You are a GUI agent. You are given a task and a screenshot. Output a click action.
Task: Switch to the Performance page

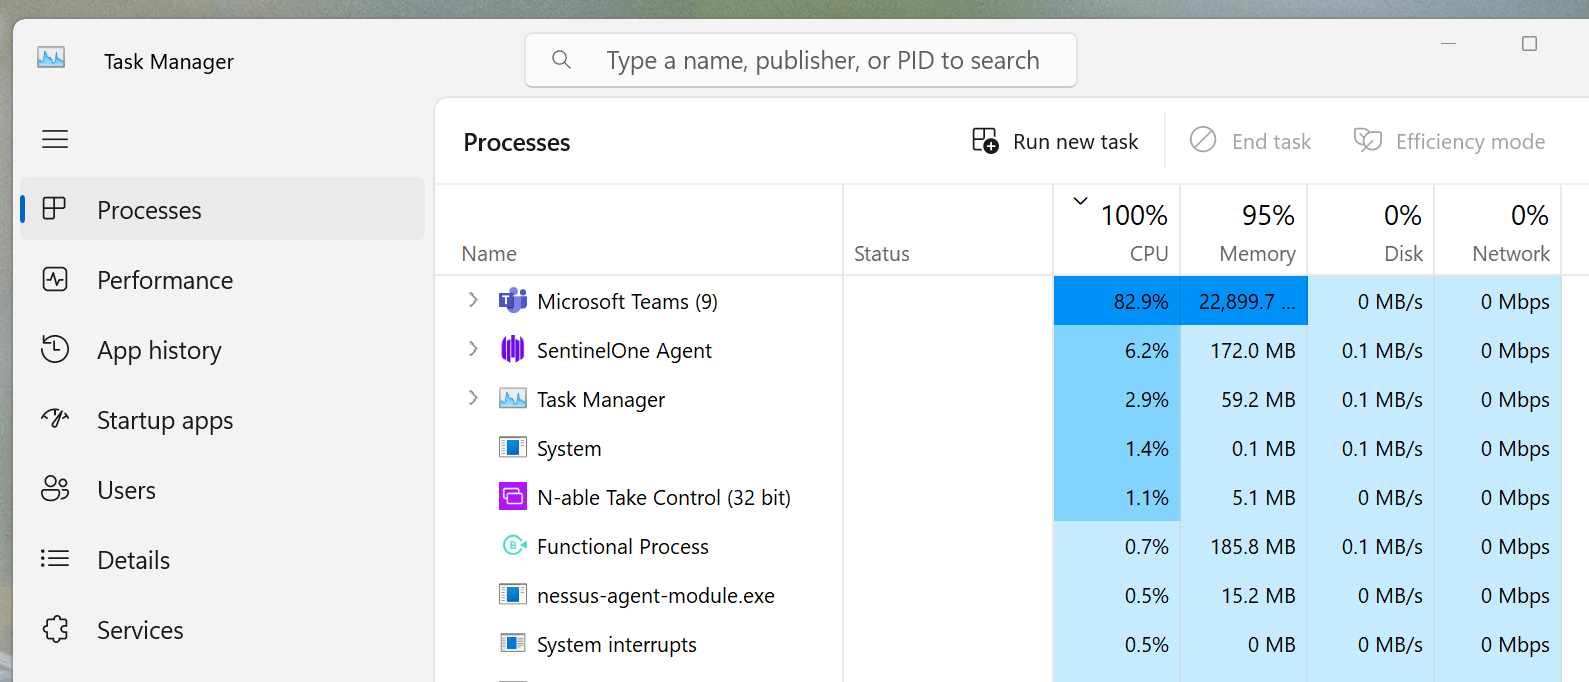pos(222,280)
